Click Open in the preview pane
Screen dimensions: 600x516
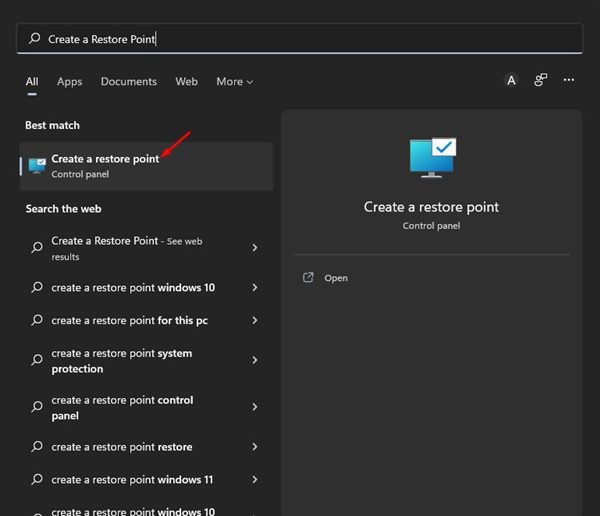(336, 278)
